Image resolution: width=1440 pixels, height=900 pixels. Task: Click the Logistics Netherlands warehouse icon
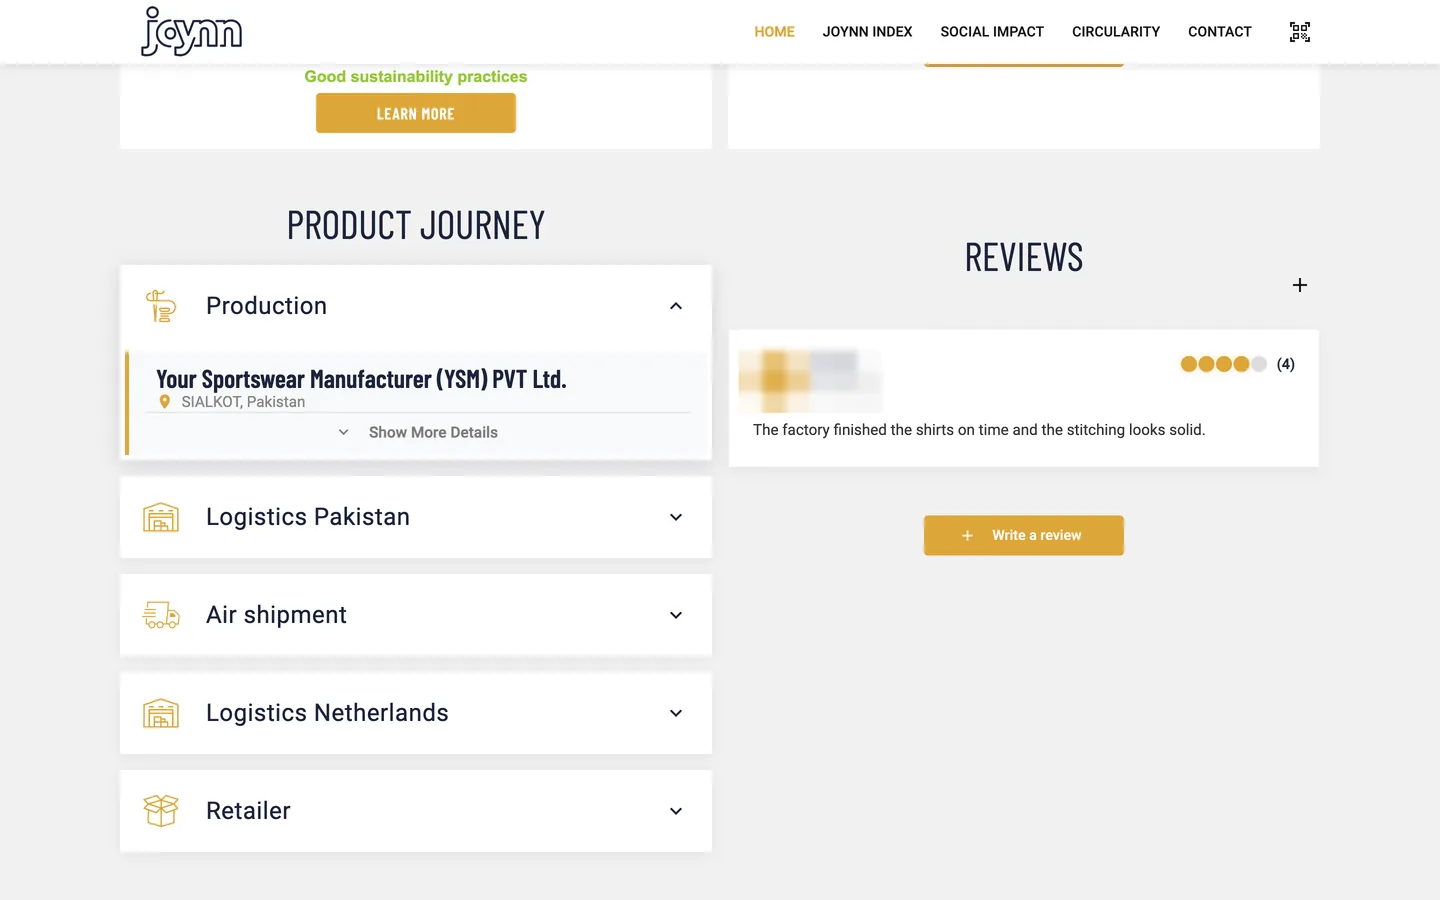pos(161,713)
